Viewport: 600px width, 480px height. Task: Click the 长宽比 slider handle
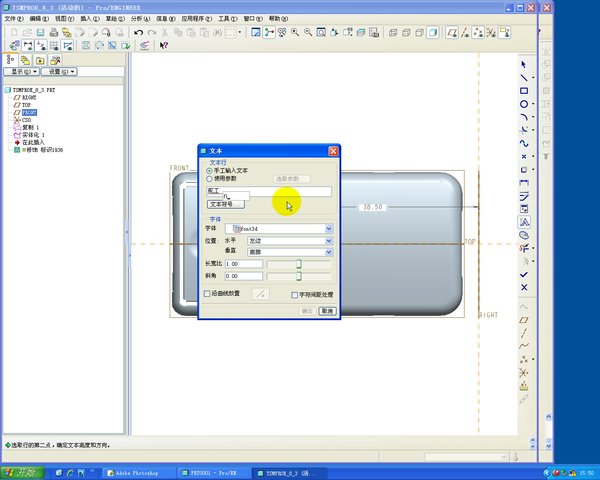tap(297, 264)
